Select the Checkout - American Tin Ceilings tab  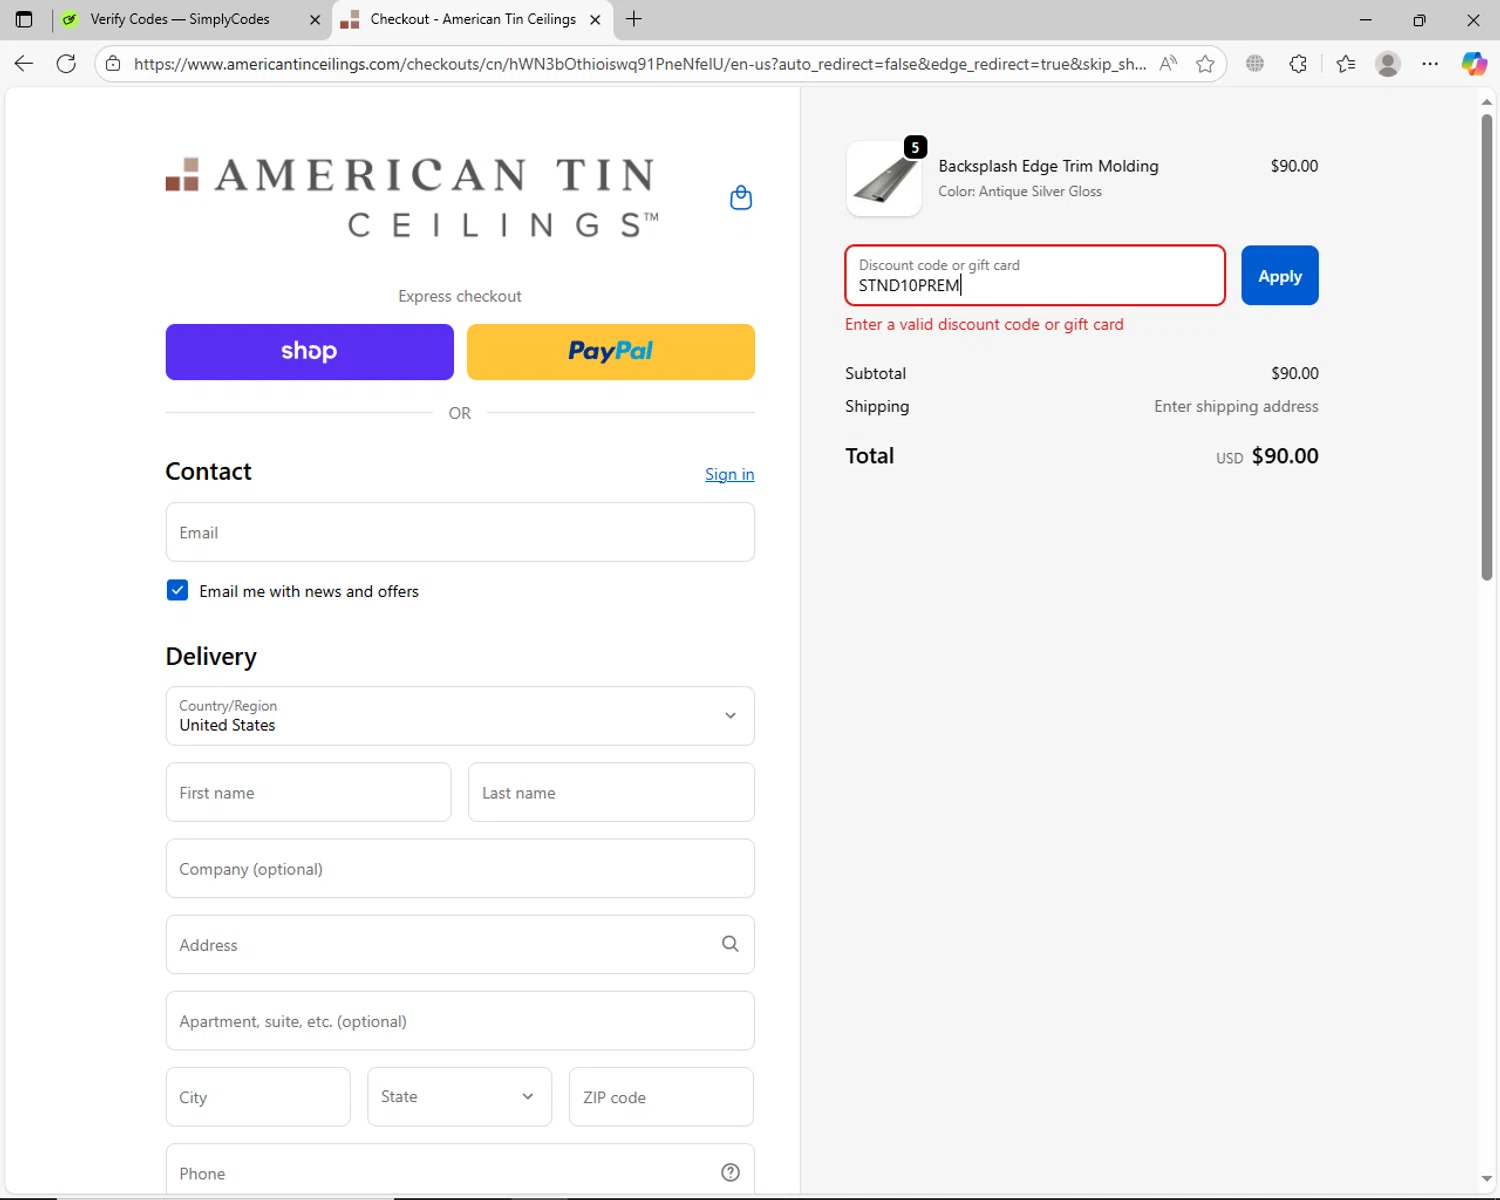coord(471,19)
